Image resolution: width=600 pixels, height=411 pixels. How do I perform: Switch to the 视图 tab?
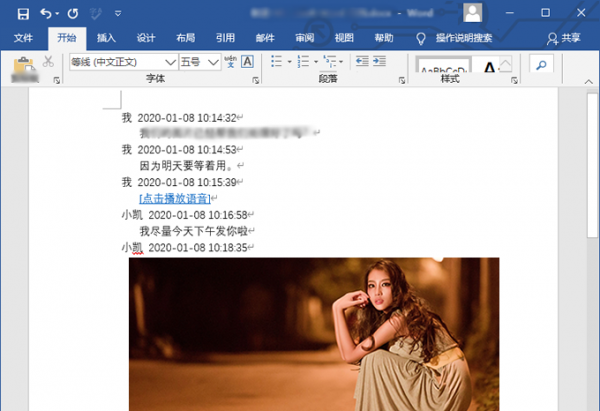pyautogui.click(x=344, y=38)
